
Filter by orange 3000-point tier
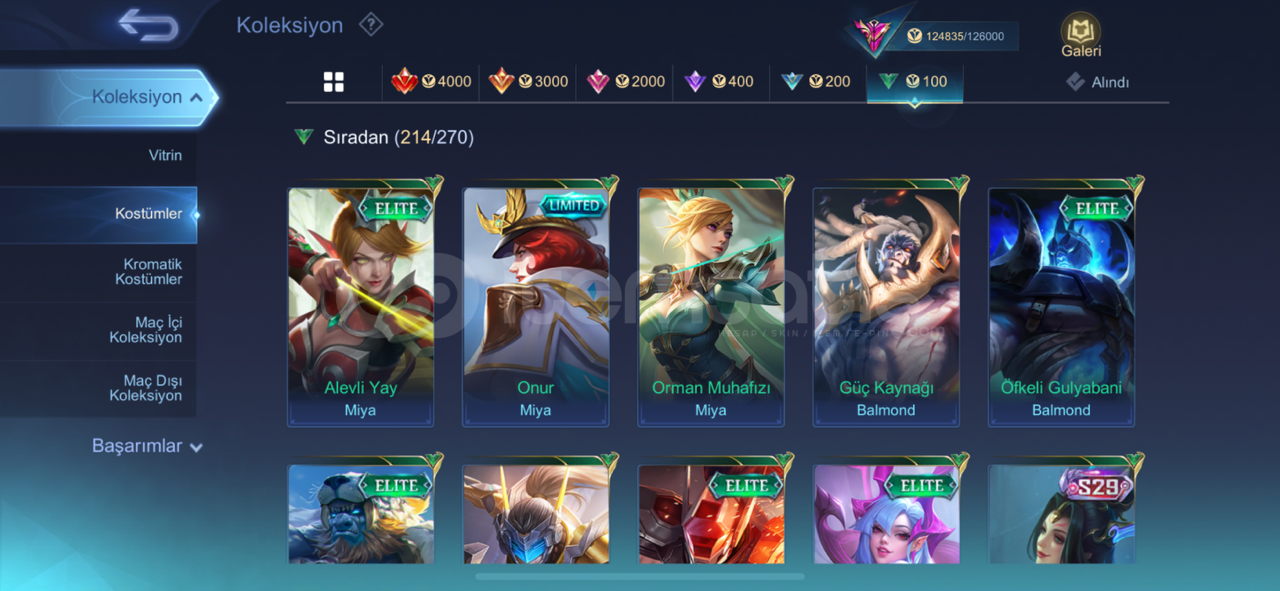(528, 81)
